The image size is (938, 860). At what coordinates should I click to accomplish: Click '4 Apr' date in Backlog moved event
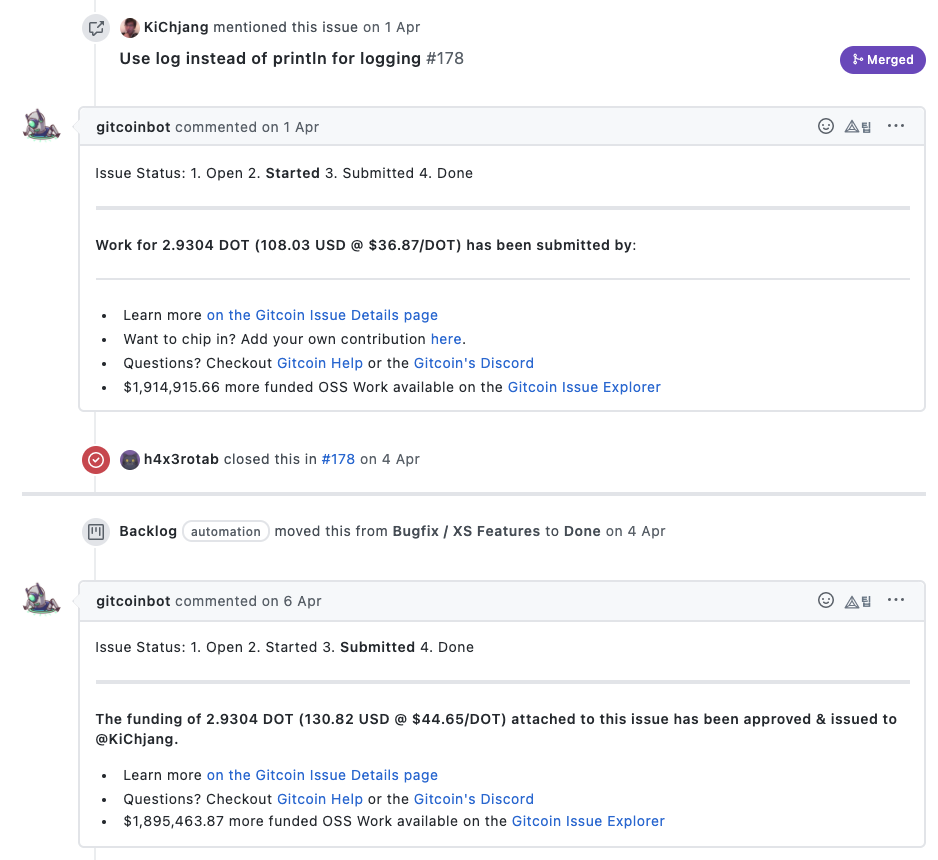point(646,531)
